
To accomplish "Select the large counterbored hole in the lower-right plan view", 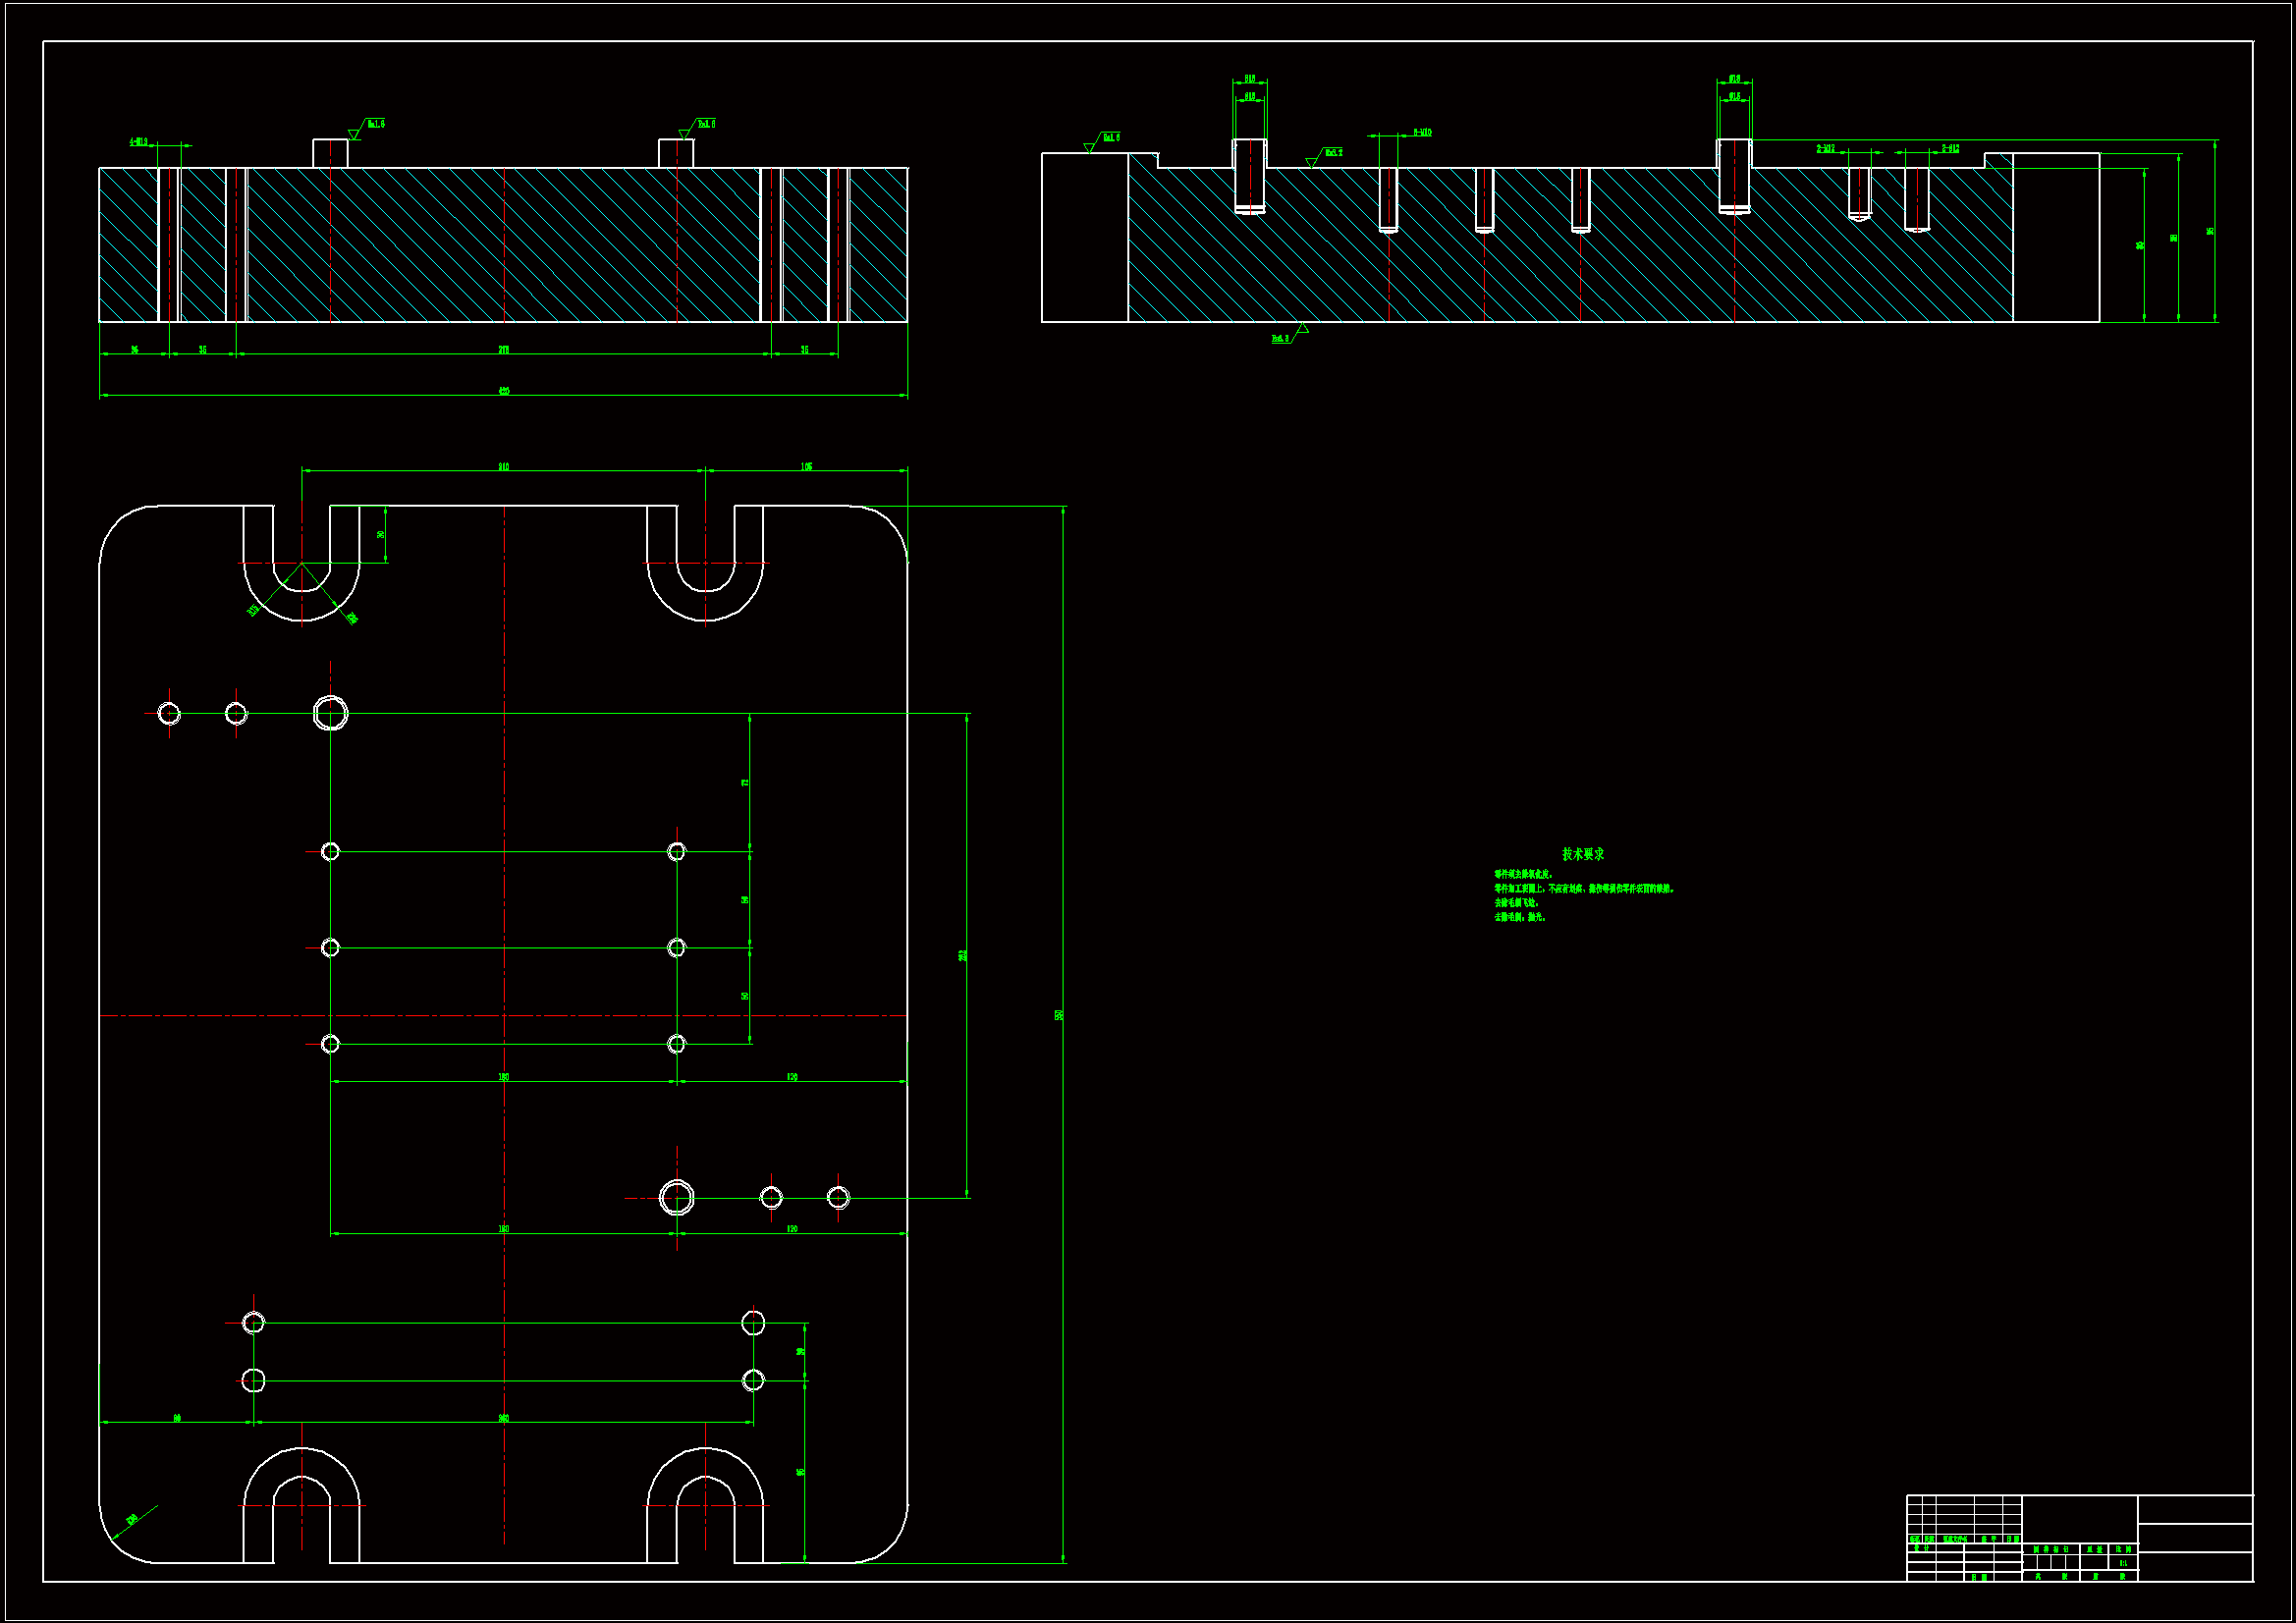I will tap(677, 1197).
